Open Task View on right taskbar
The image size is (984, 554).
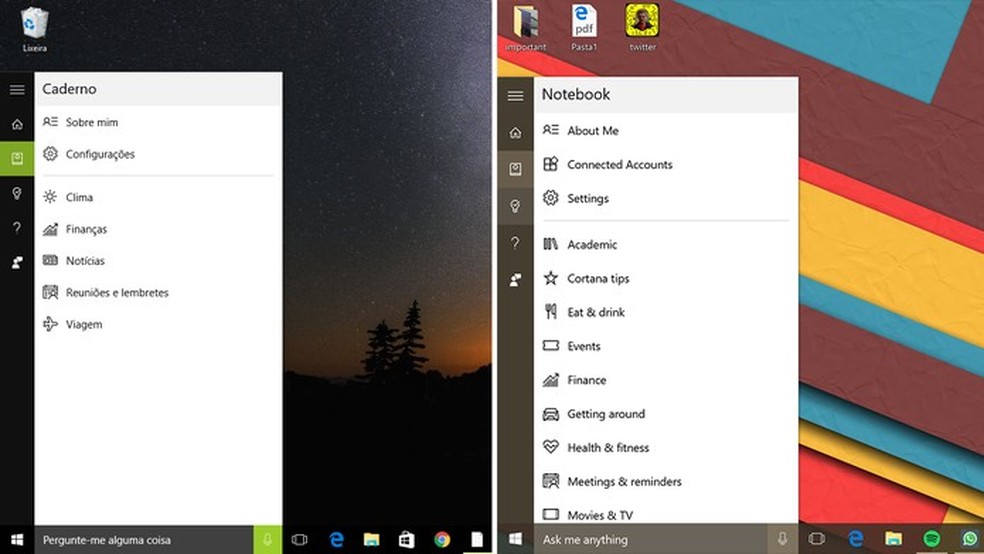coord(816,539)
